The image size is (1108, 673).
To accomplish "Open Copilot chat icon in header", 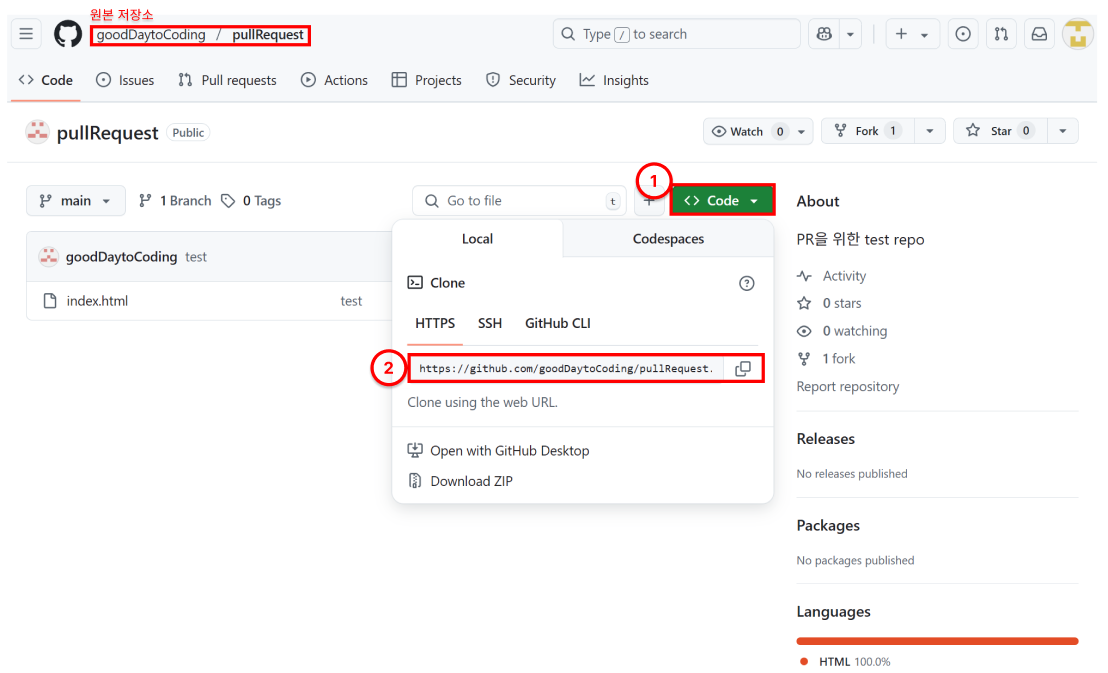I will [824, 34].
